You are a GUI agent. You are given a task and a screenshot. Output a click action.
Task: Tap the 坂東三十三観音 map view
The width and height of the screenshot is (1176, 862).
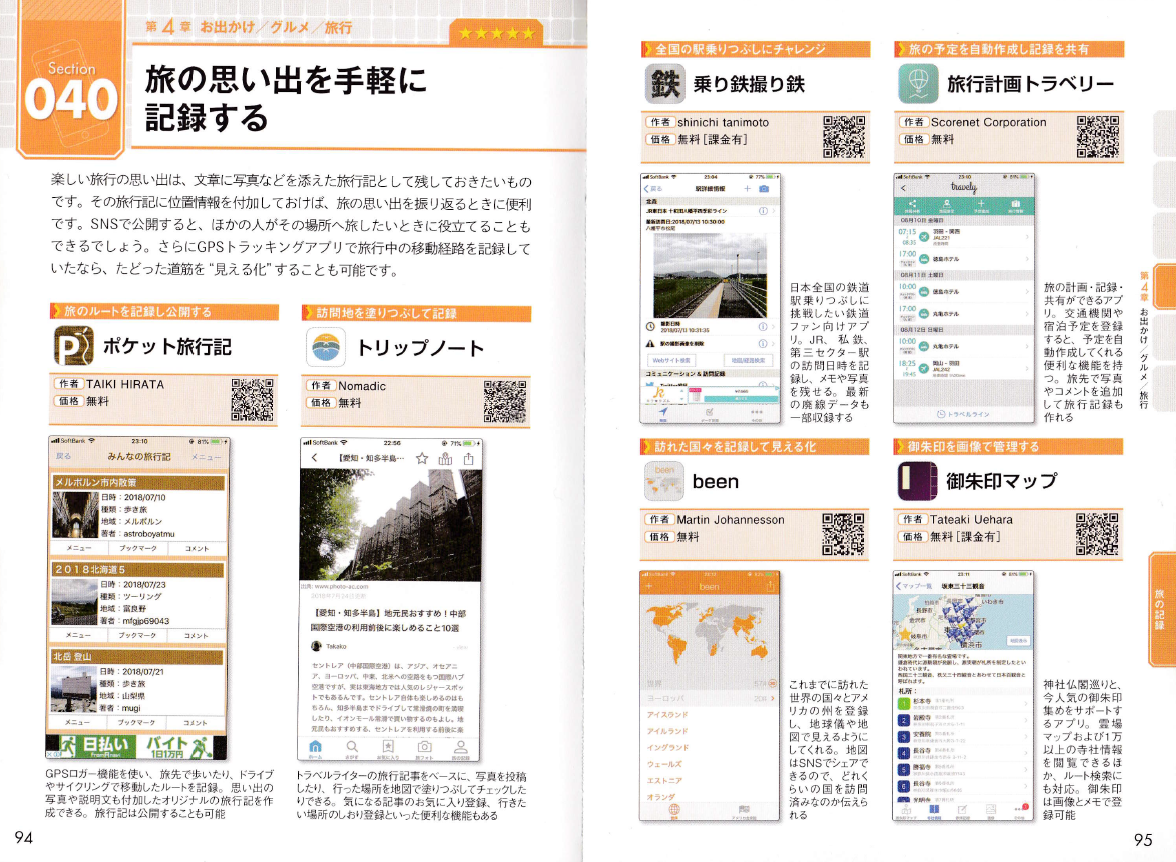pyautogui.click(x=964, y=623)
